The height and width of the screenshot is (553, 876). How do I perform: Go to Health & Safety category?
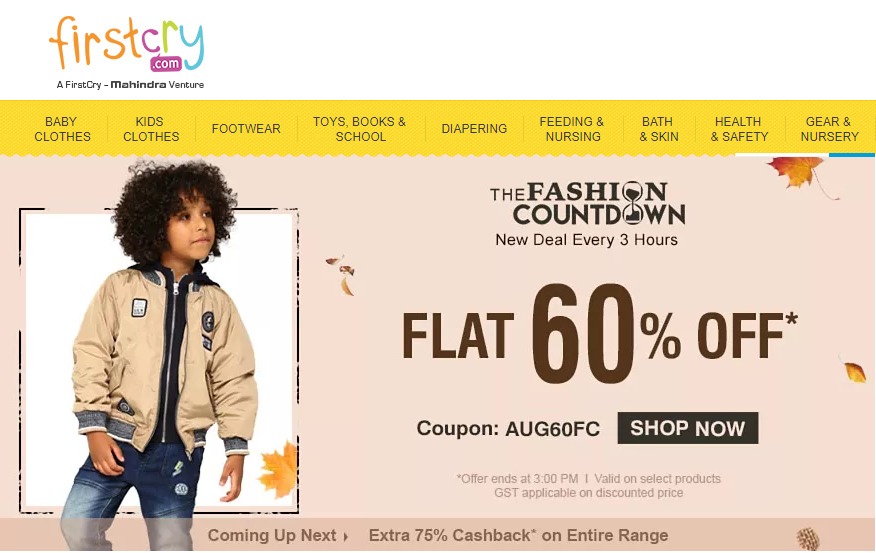click(739, 129)
